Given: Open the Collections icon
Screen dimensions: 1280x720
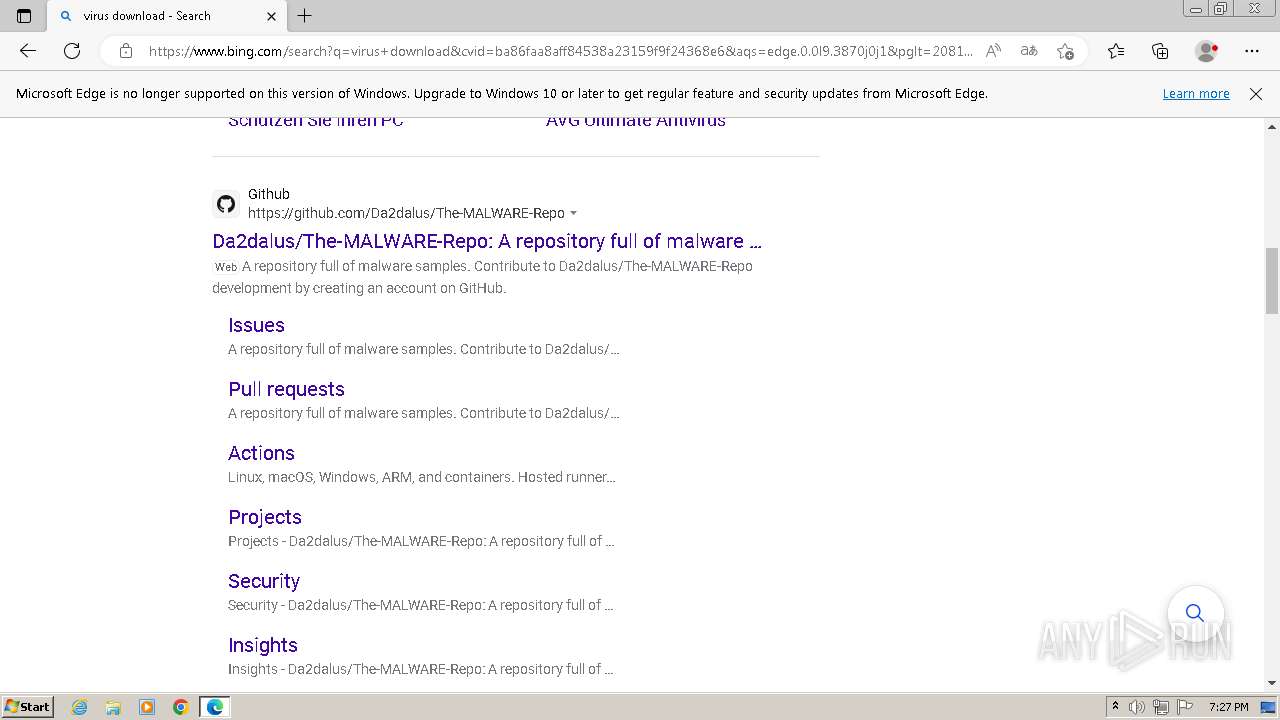Looking at the screenshot, I should [x=1160, y=51].
